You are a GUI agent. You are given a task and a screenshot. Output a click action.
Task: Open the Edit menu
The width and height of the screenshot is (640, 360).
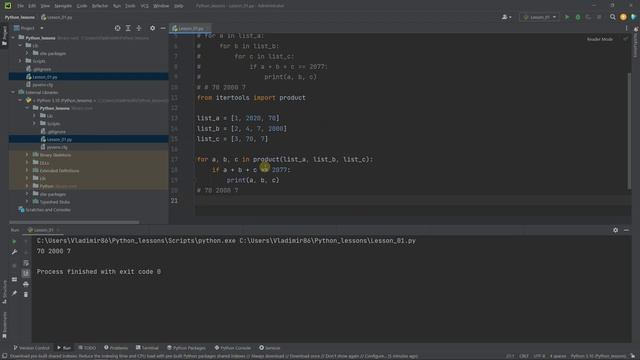coord(32,6)
